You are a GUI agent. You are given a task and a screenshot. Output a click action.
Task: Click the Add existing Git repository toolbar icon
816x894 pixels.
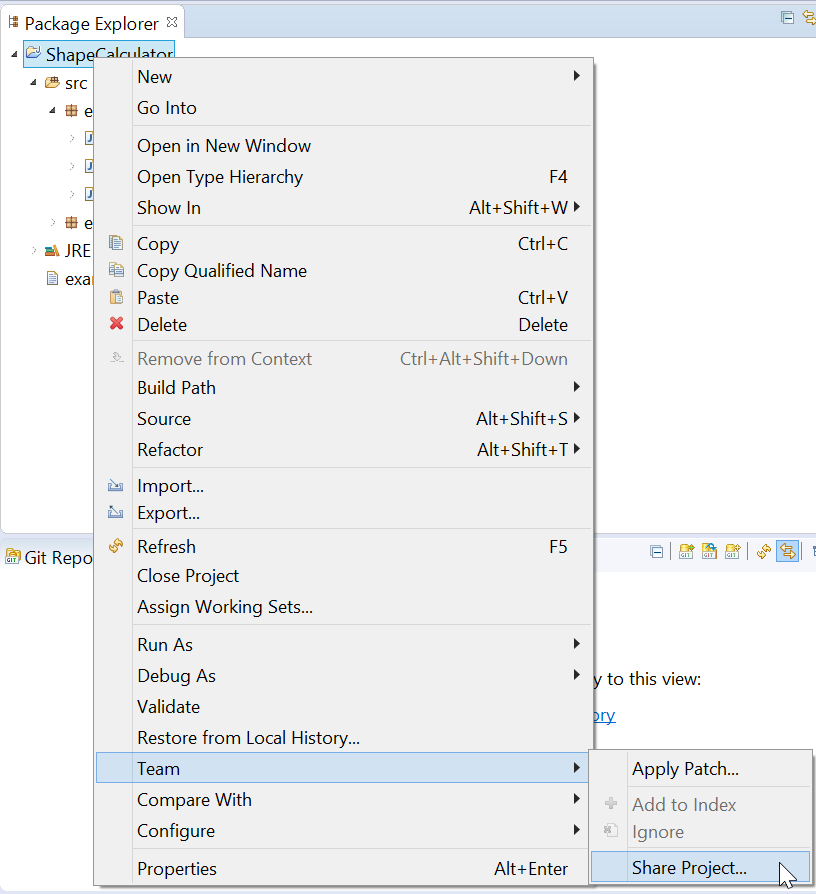pos(686,551)
